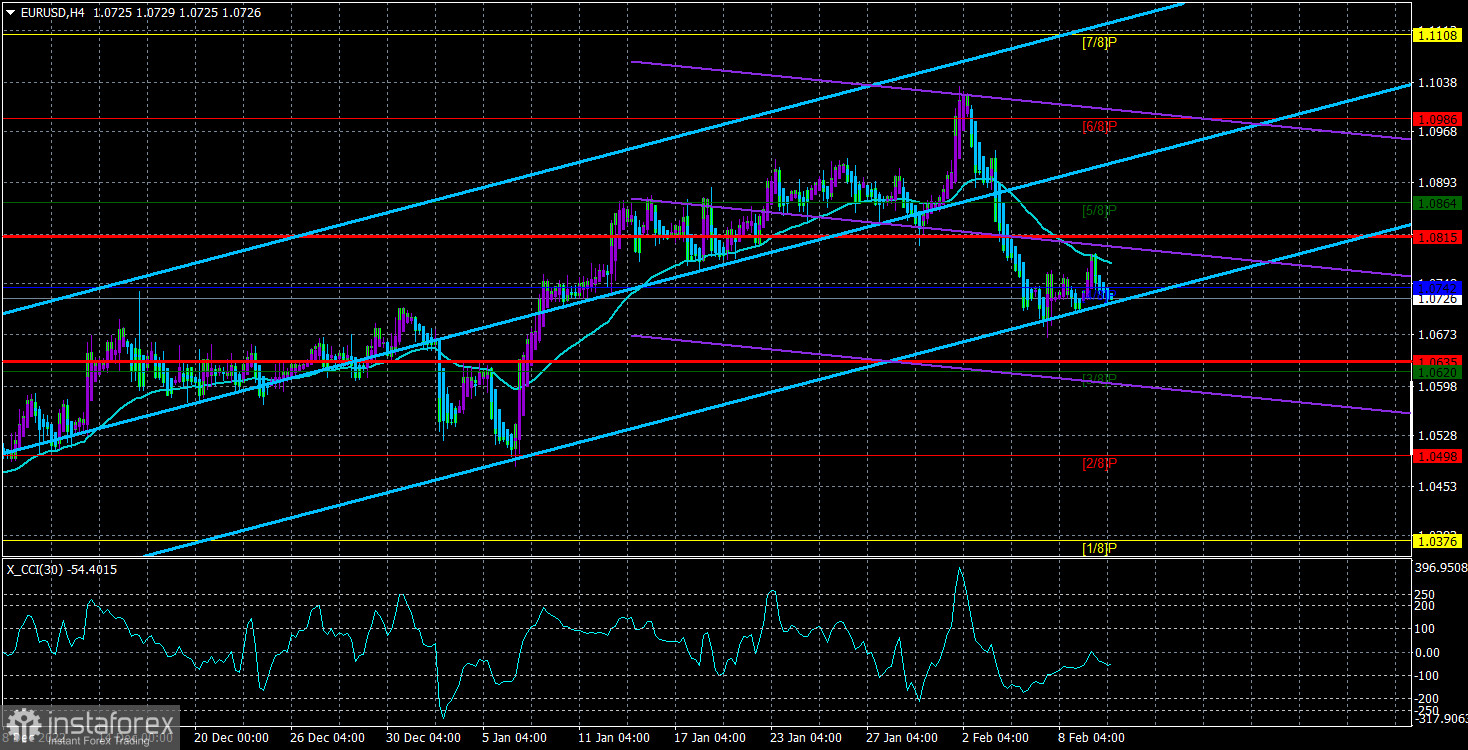Click the 1.1038 price scale value
Viewport: 1468px width, 750px height.
click(1437, 81)
